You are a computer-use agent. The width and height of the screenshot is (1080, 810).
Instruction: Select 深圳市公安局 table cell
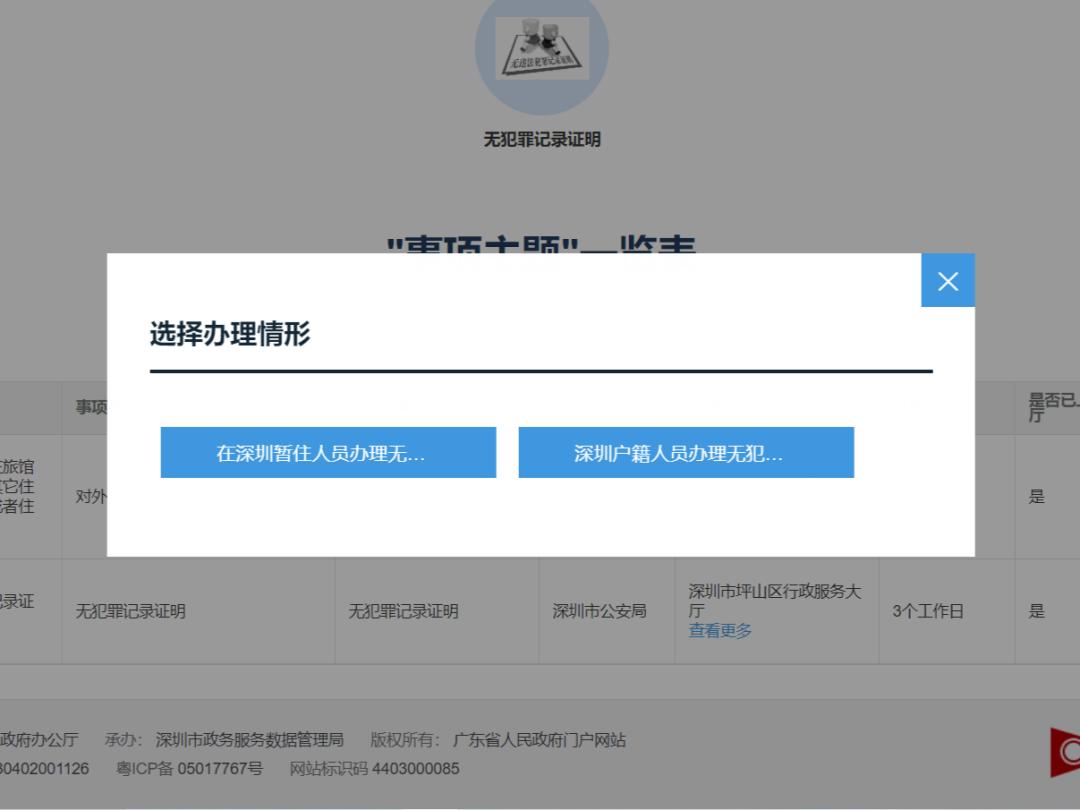pyautogui.click(x=599, y=611)
